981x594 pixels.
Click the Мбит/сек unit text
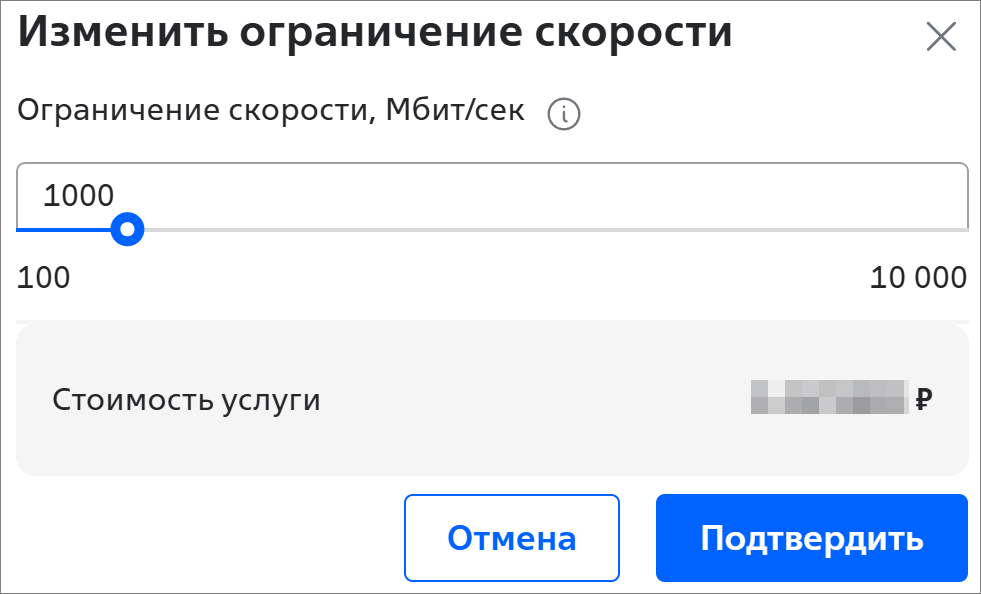pyautogui.click(x=453, y=111)
